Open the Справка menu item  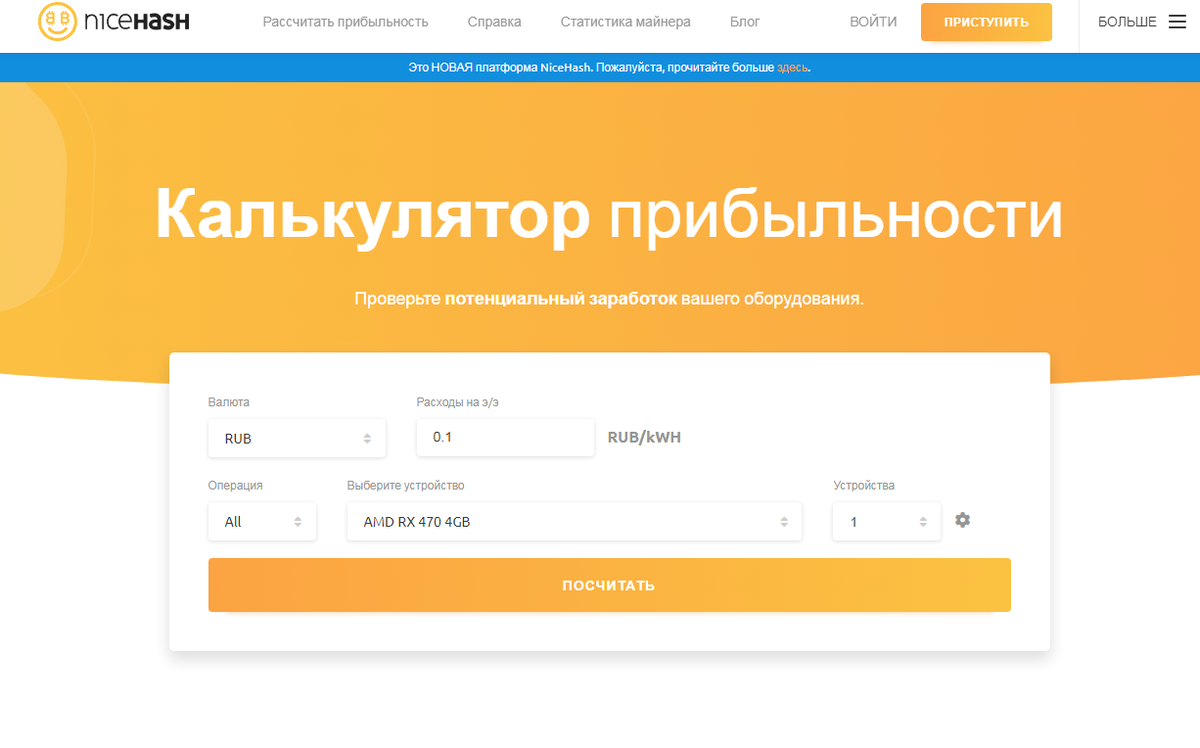pos(494,22)
